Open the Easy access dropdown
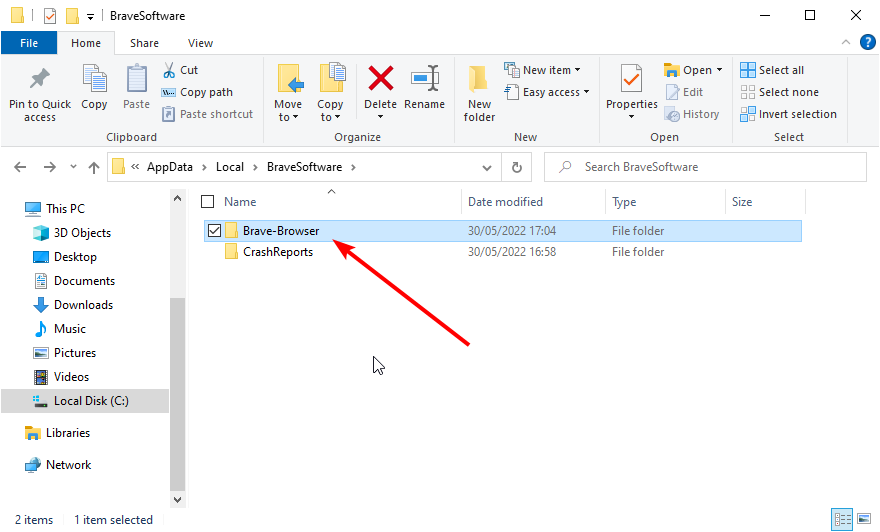The height and width of the screenshot is (532, 880). coord(547,92)
